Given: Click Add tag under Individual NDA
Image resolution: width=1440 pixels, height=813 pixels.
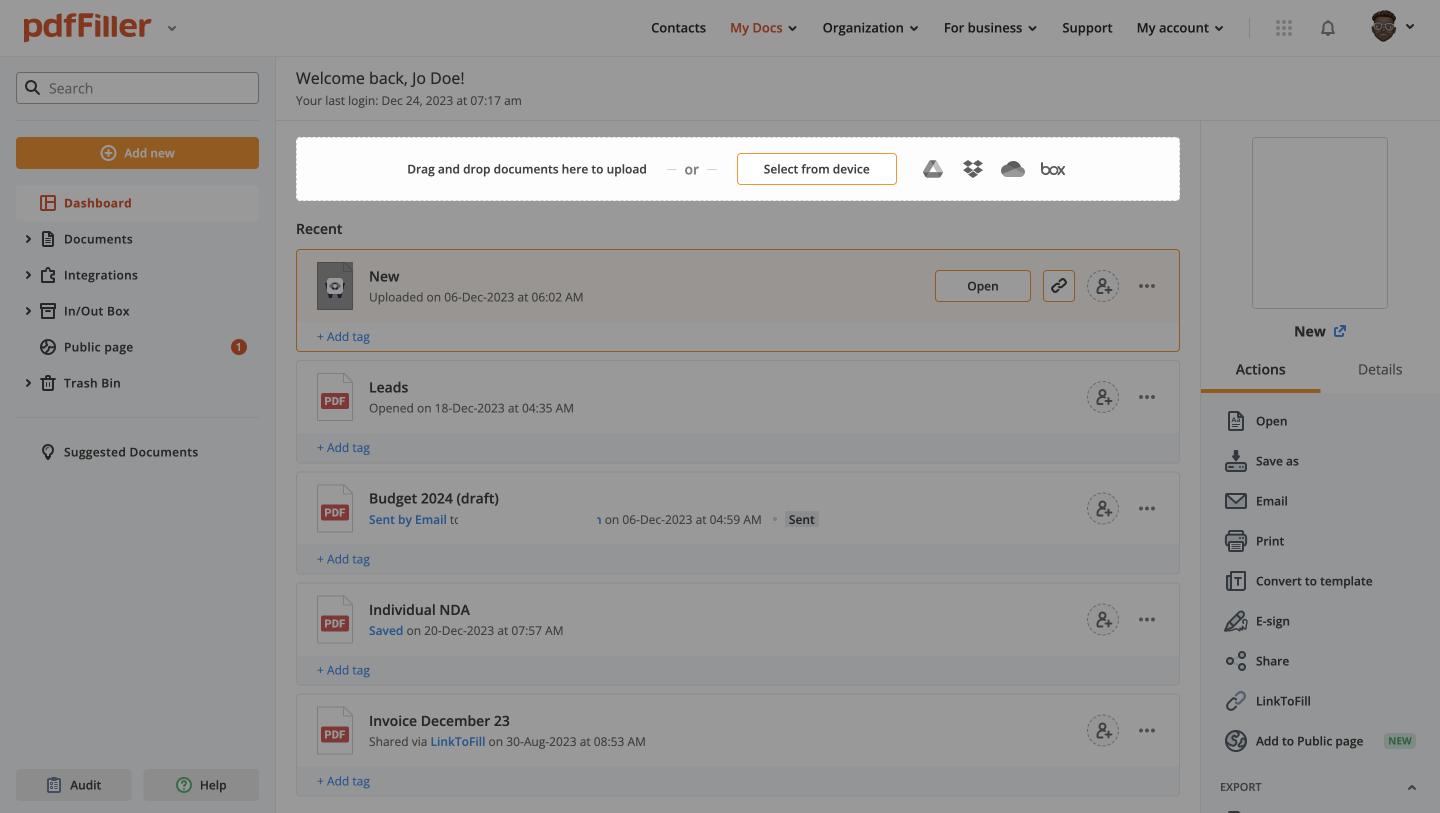Looking at the screenshot, I should coord(343,670).
